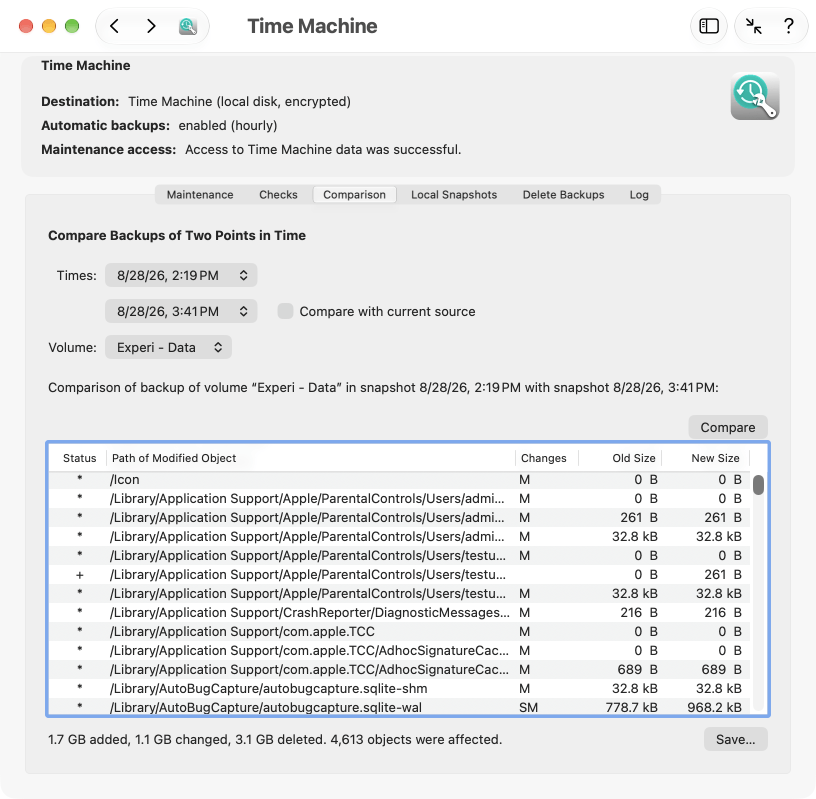Open the Time Machine pane toolbar icon

point(187,26)
